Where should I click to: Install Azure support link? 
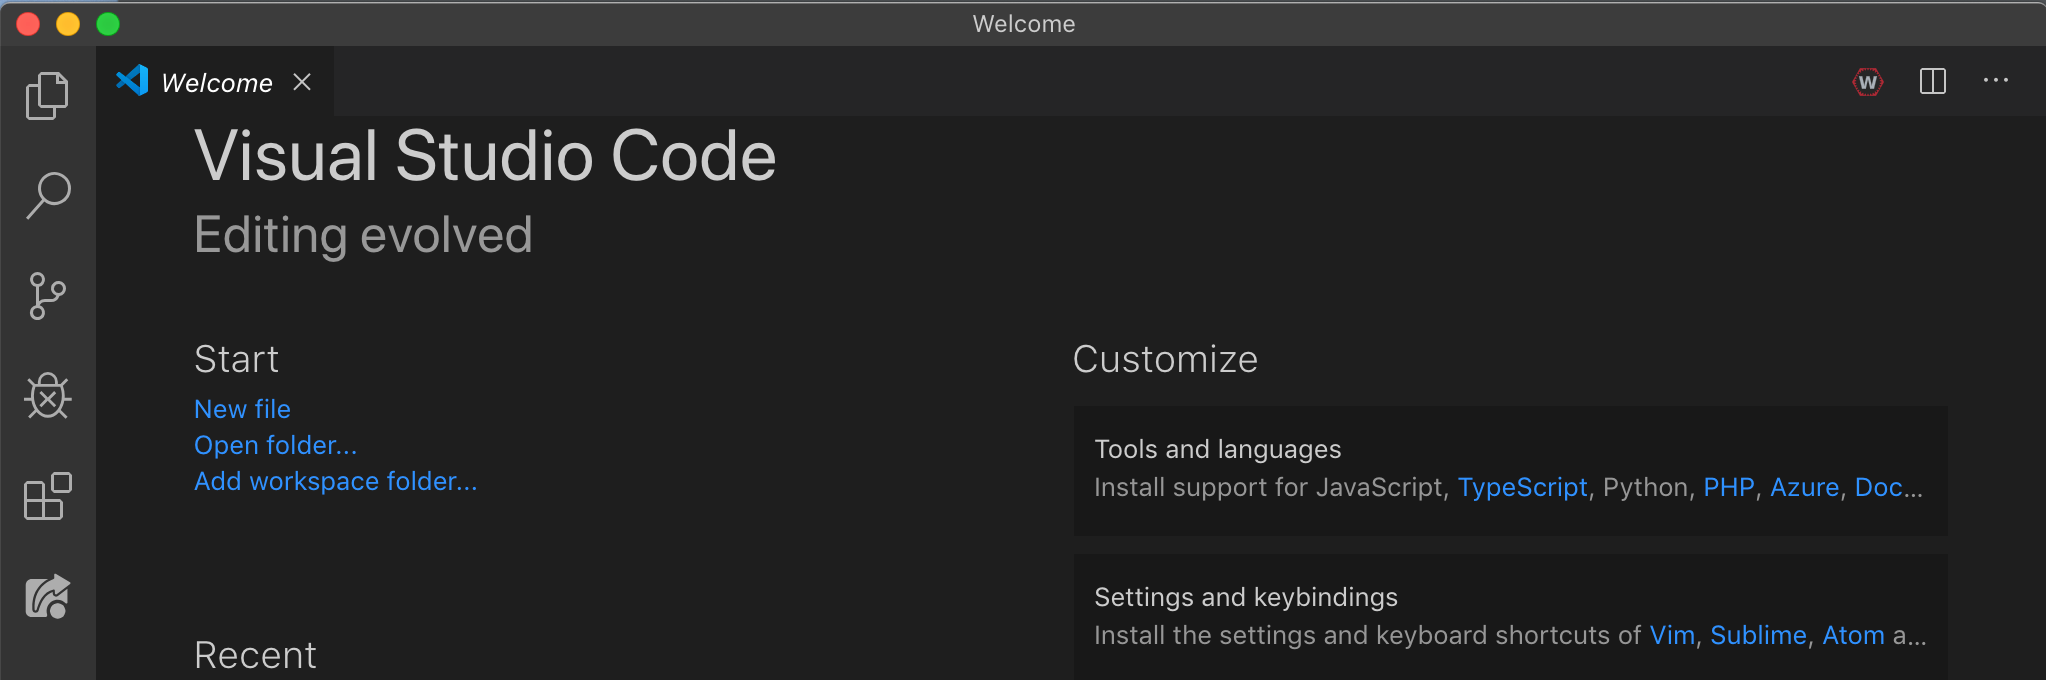(1804, 487)
